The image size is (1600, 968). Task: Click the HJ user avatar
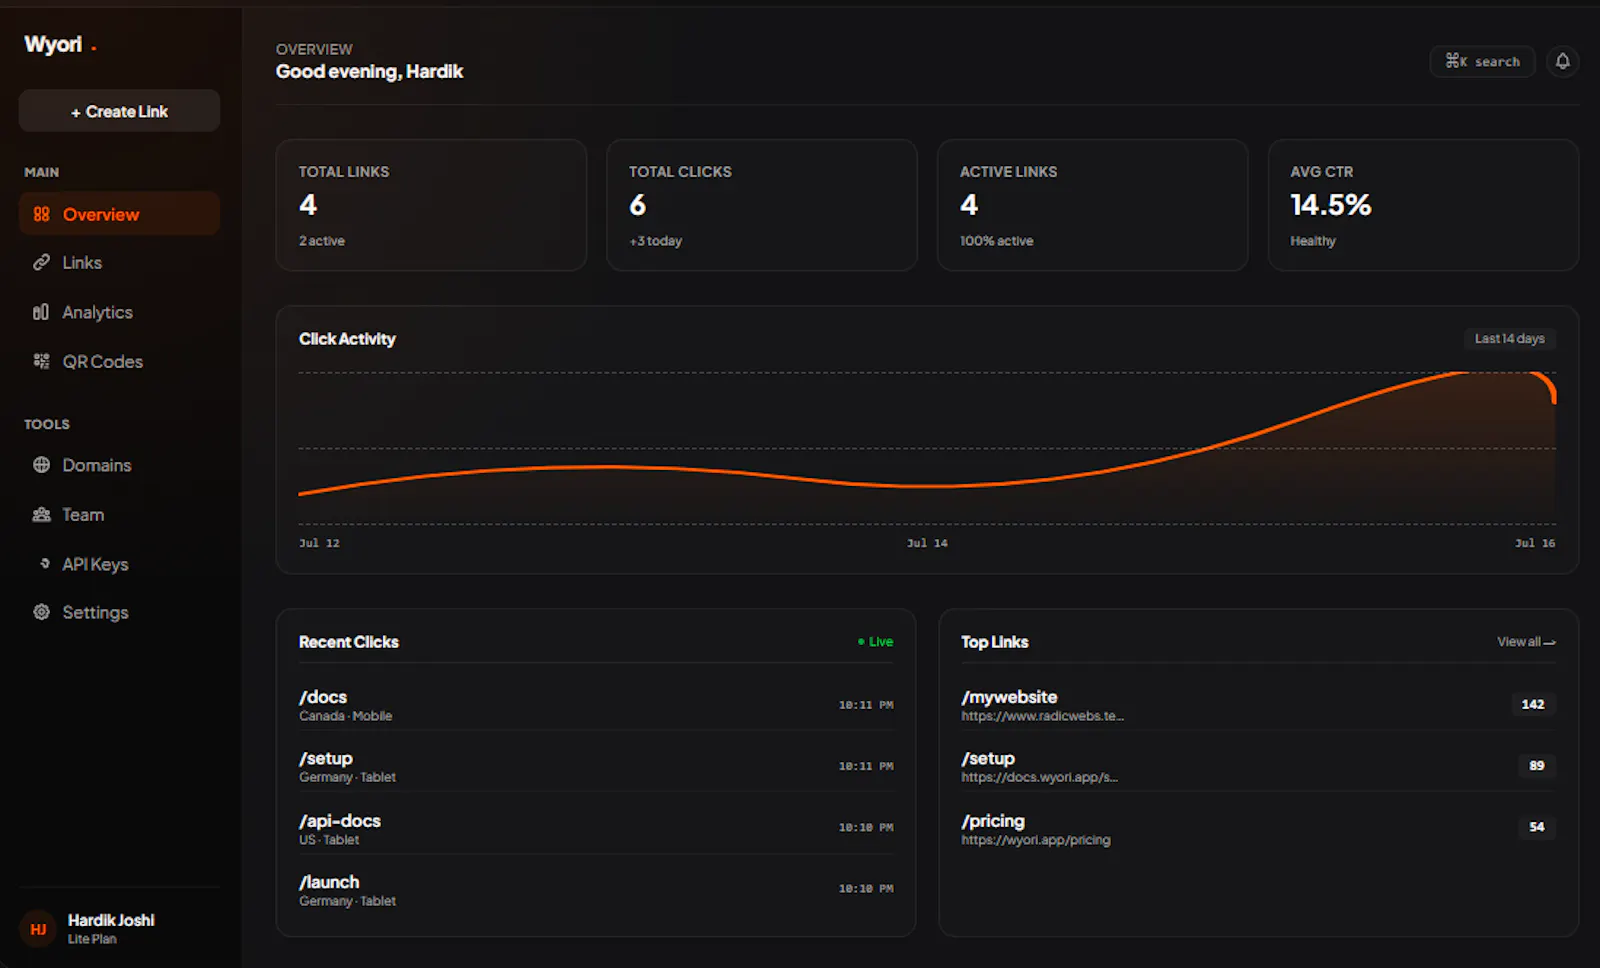coord(38,929)
